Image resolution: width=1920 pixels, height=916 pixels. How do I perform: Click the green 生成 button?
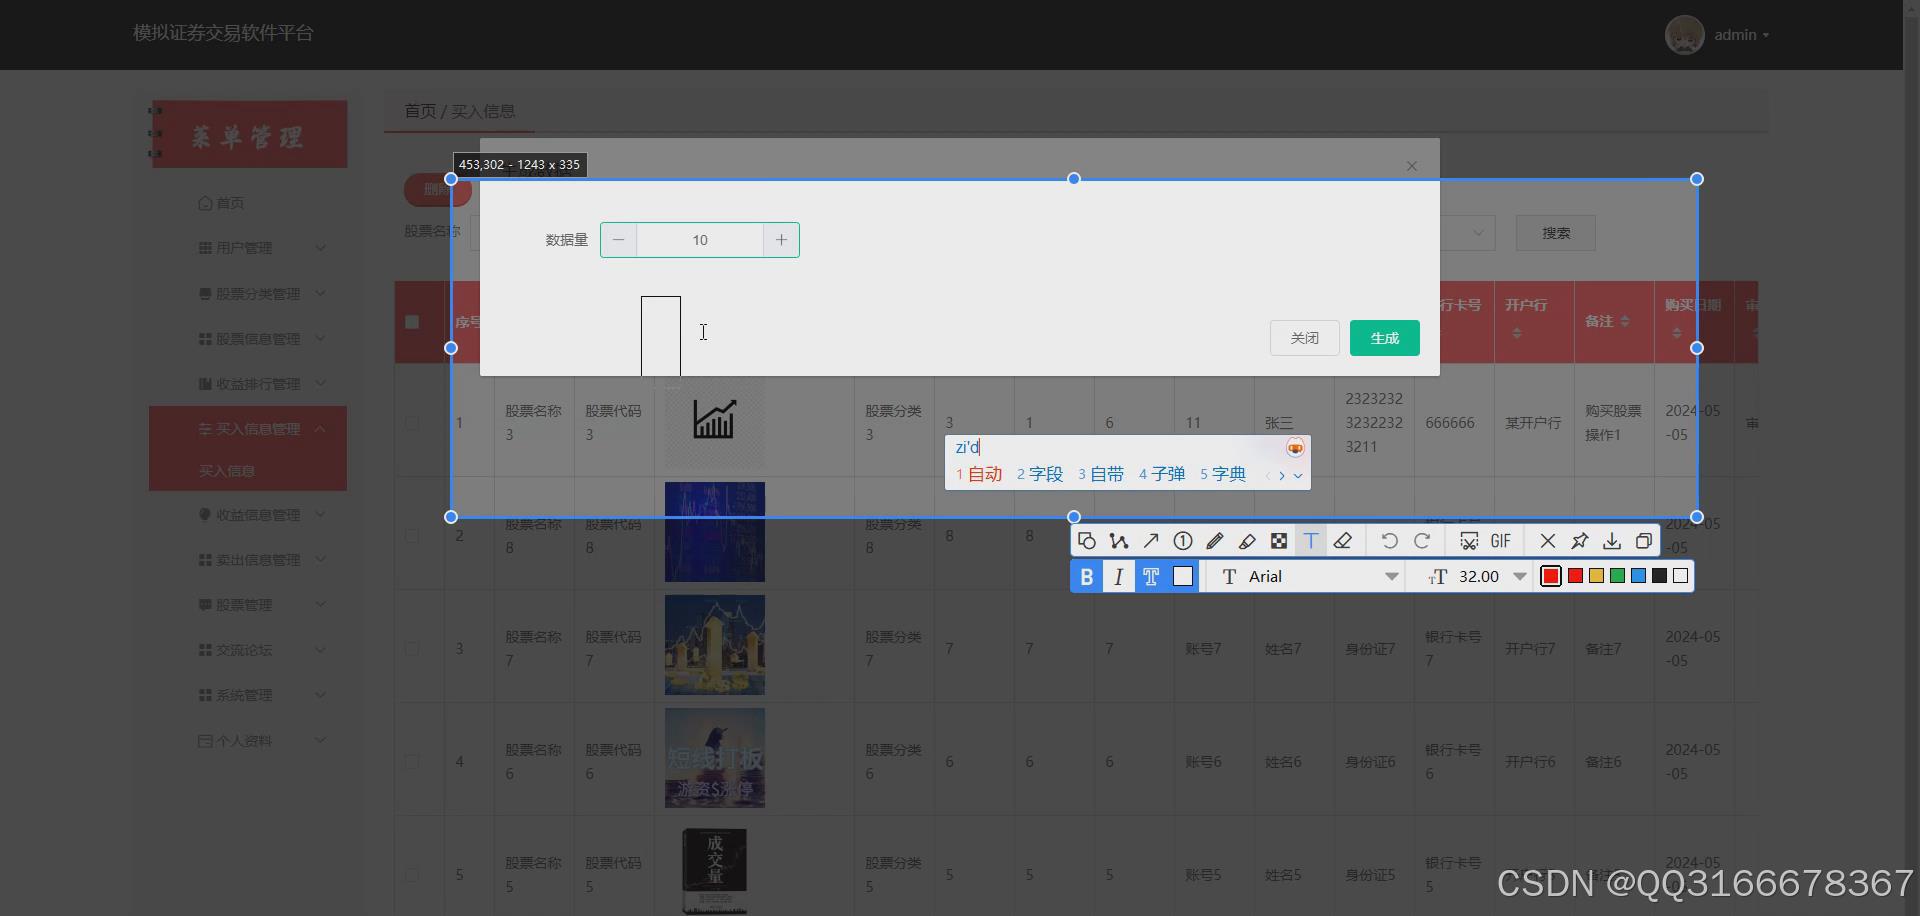point(1385,338)
